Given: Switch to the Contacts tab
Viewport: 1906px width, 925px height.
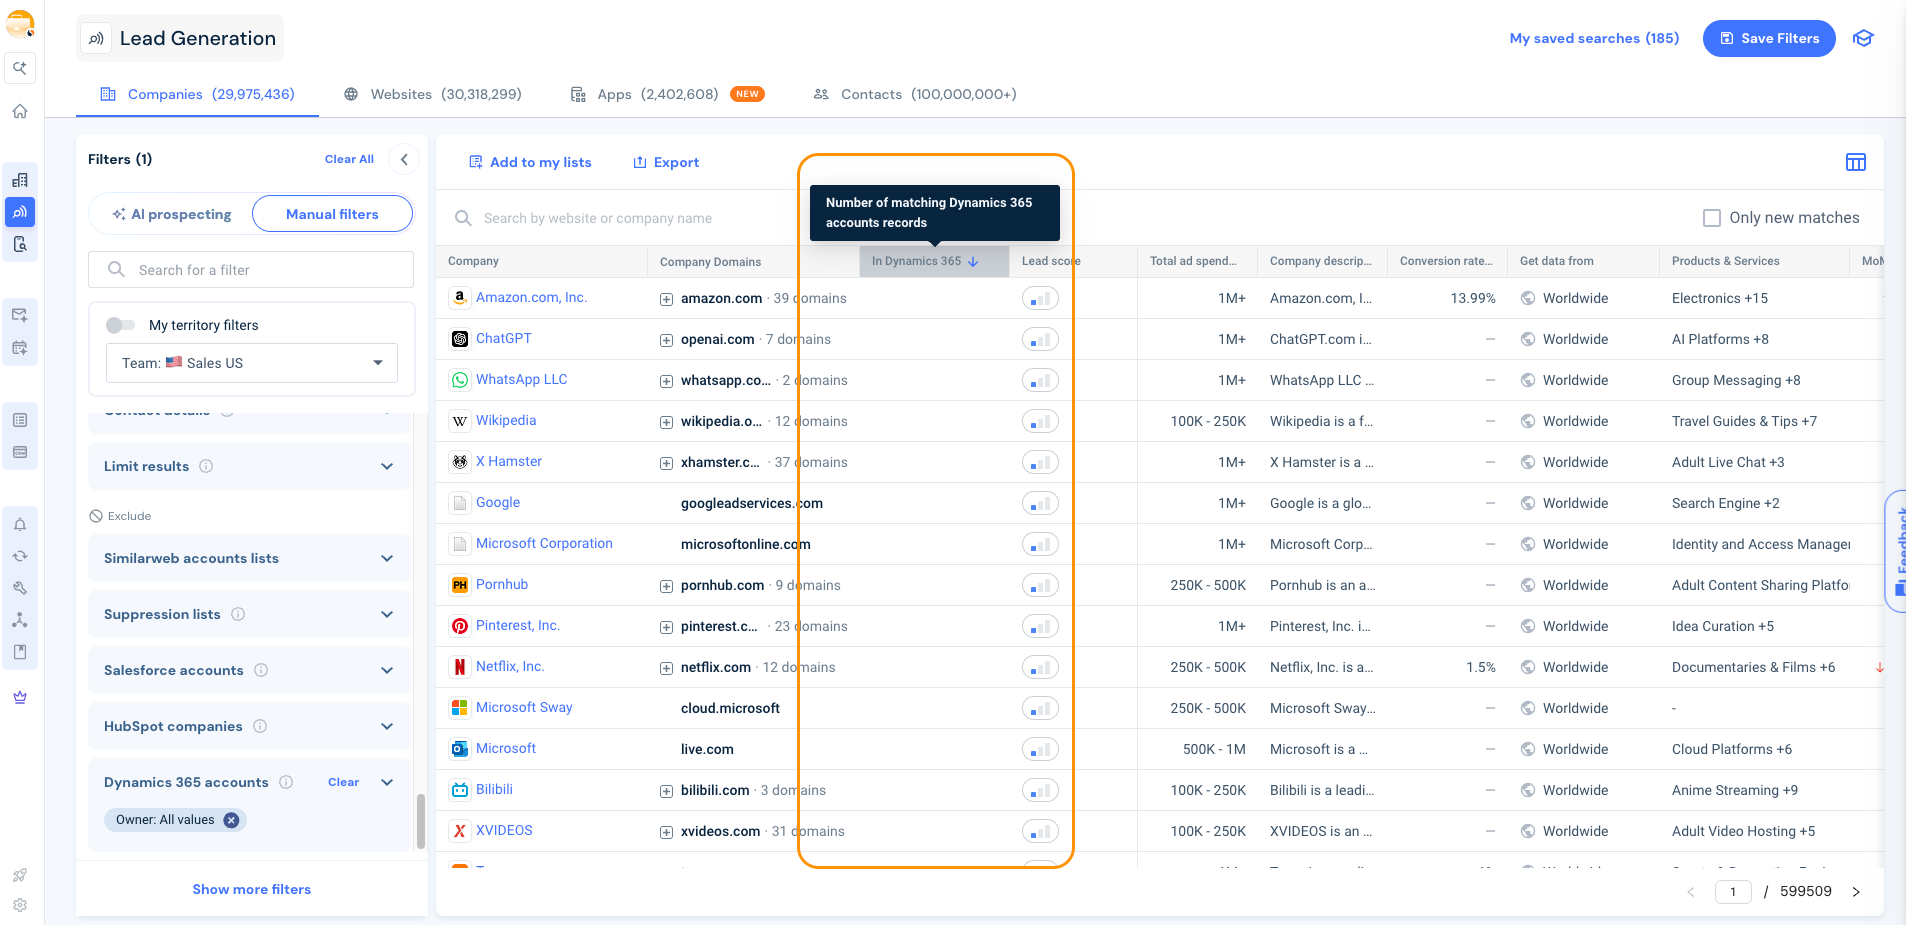Looking at the screenshot, I should 915,94.
